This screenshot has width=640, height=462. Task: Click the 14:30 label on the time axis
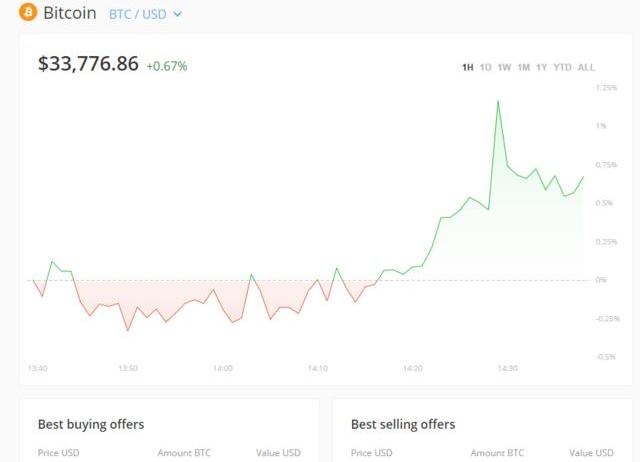pyautogui.click(x=508, y=369)
